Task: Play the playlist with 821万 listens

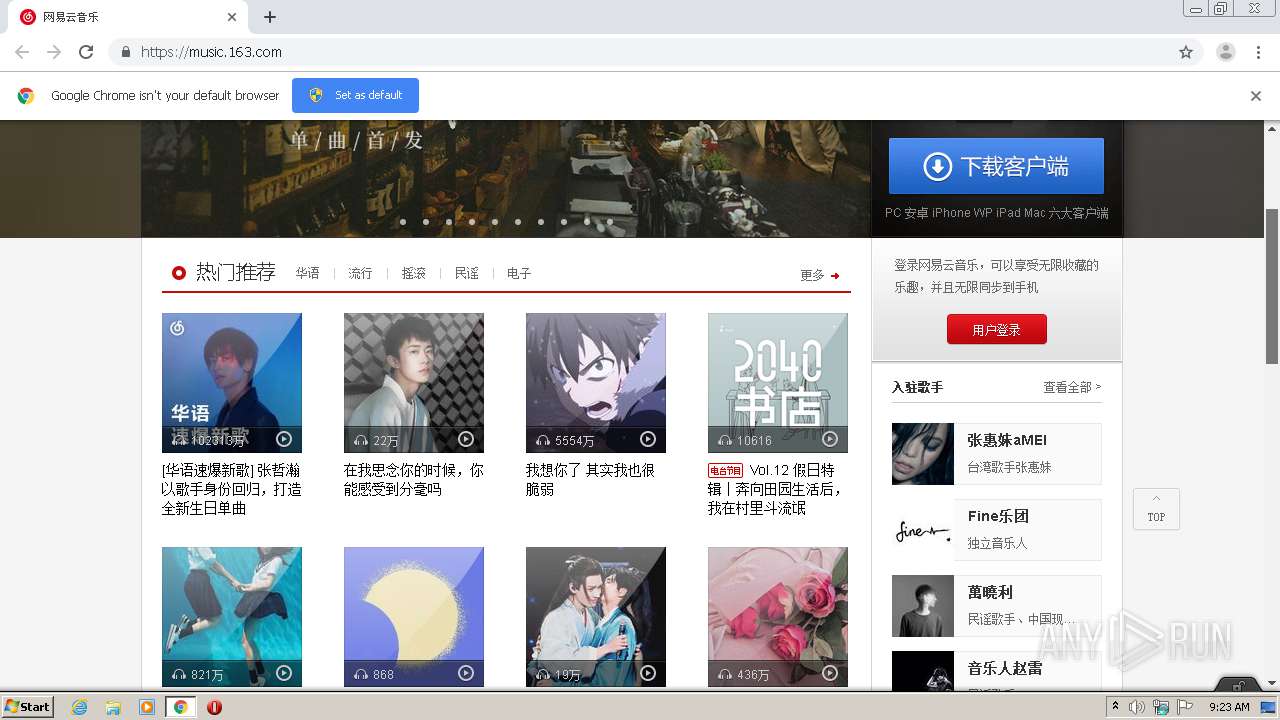Action: [284, 673]
